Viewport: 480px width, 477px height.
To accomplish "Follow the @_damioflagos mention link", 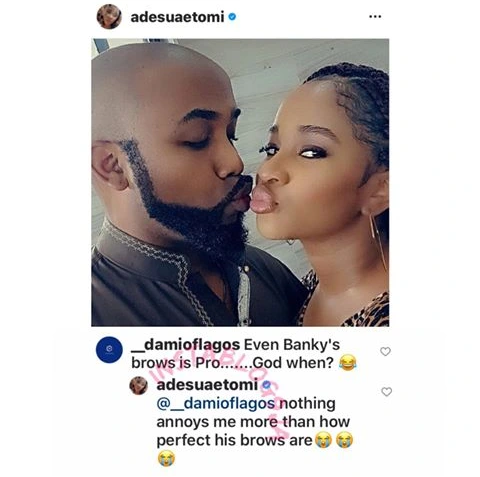I will (x=216, y=404).
